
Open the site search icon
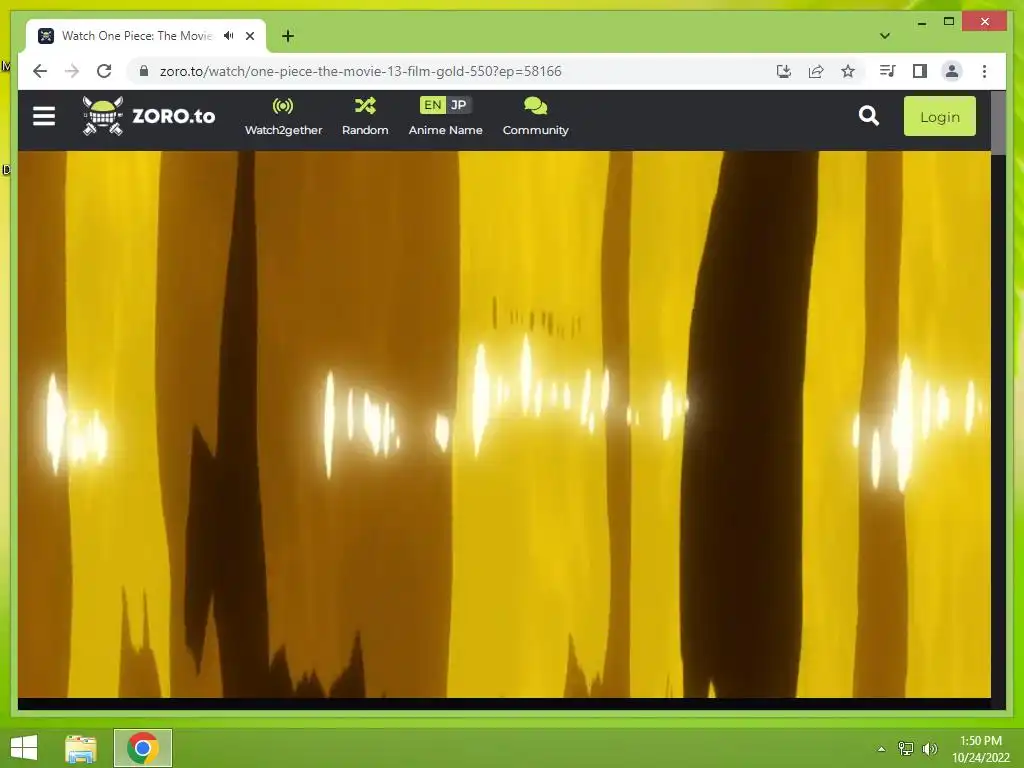click(869, 116)
